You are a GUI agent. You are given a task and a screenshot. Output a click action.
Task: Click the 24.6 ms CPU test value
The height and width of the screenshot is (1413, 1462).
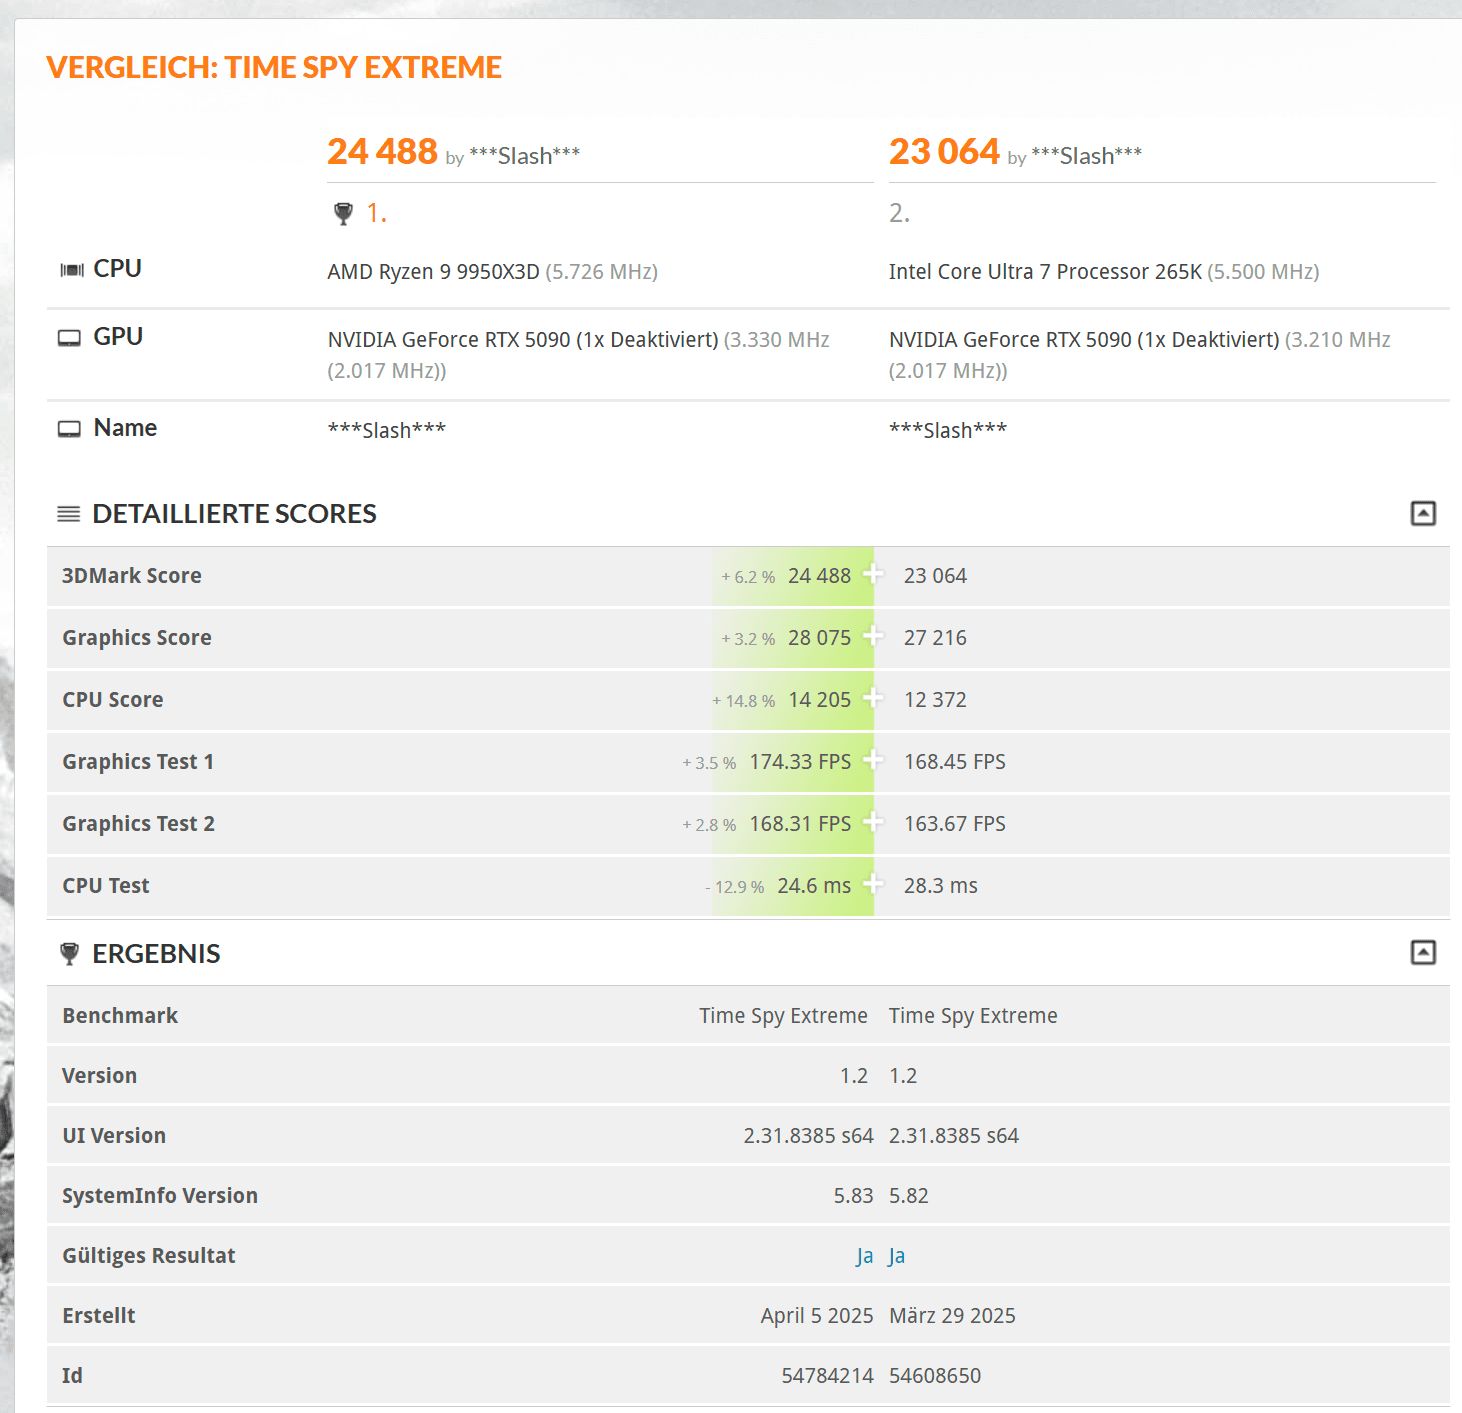[x=814, y=886]
